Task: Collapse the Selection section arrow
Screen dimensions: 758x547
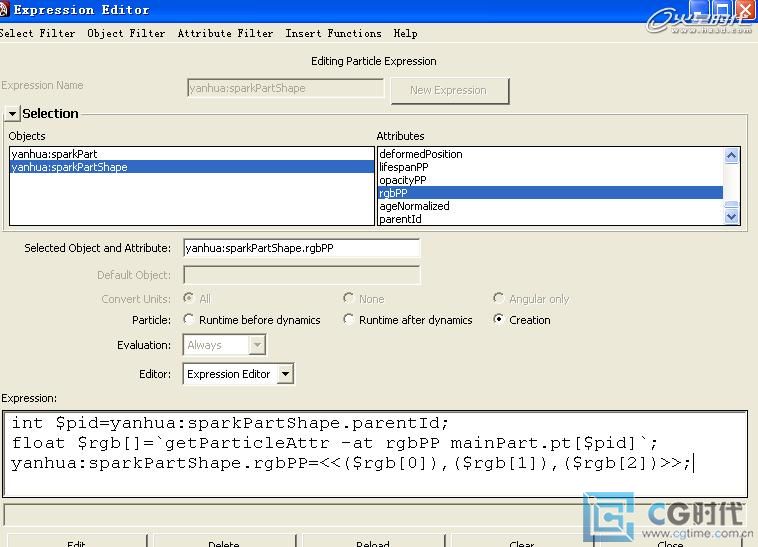Action: point(12,114)
